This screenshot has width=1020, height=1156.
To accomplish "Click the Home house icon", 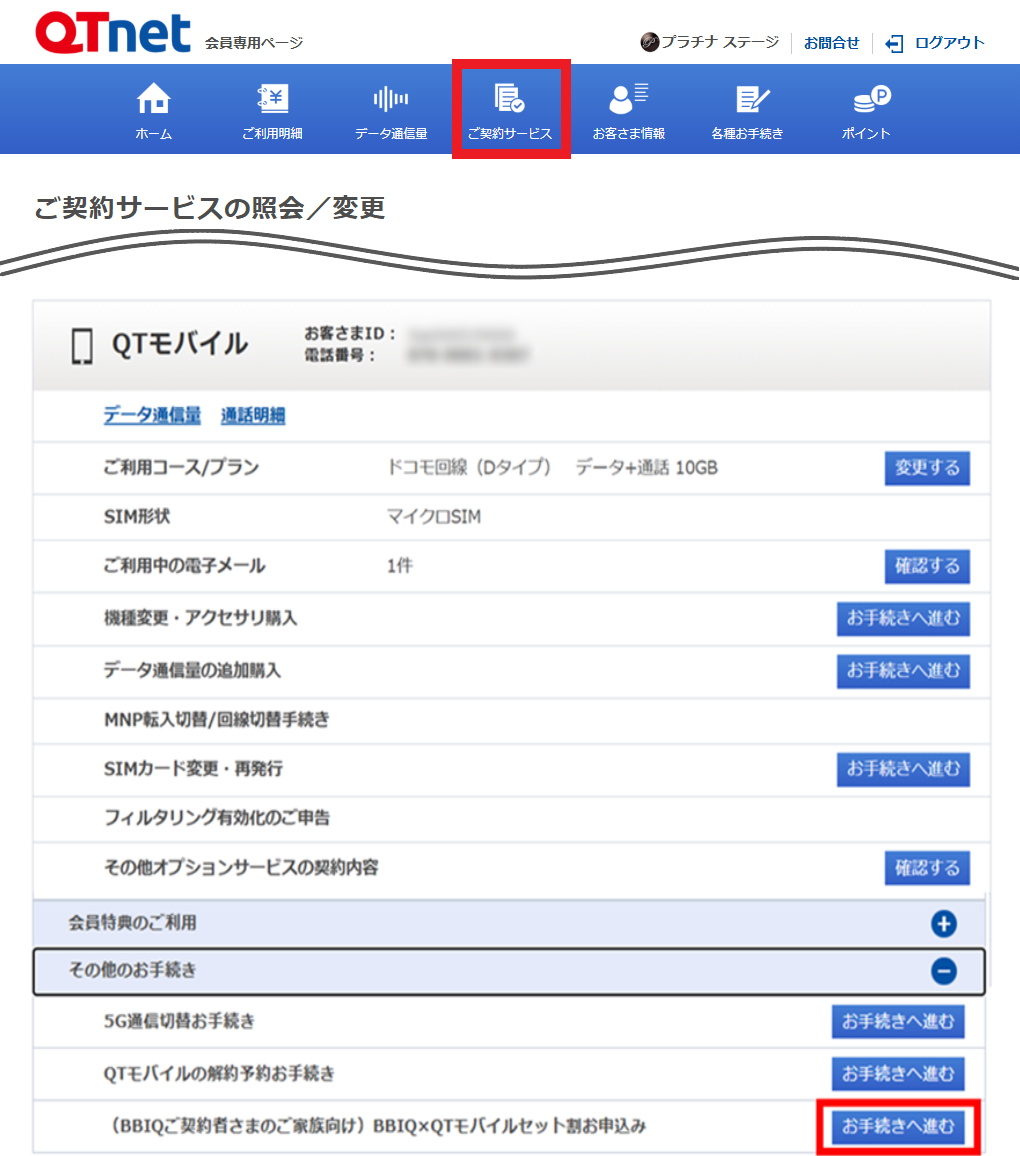I will click(x=153, y=99).
